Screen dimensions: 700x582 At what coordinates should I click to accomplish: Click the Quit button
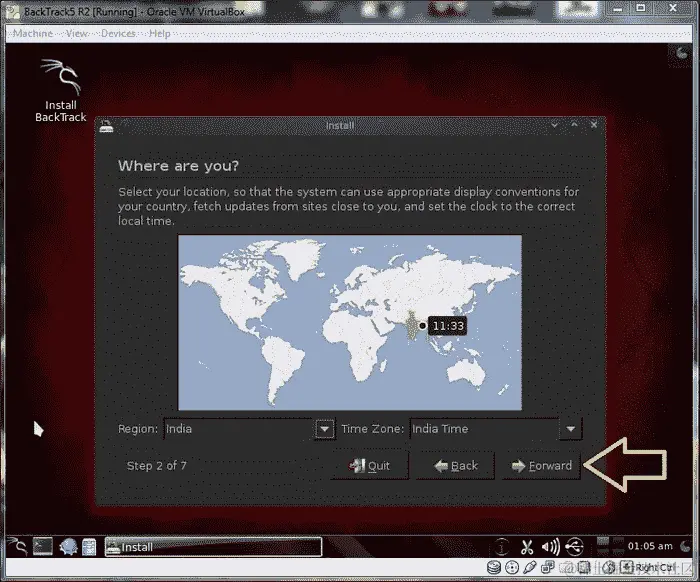click(370, 466)
